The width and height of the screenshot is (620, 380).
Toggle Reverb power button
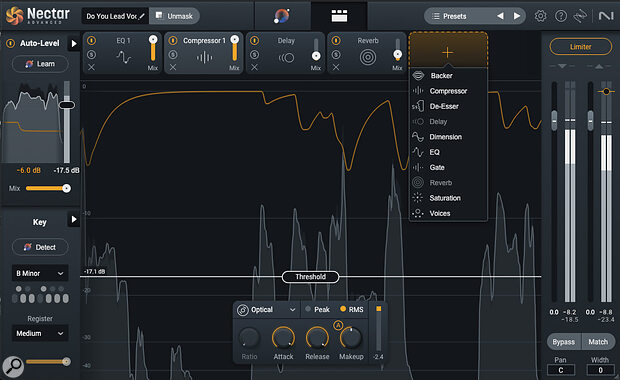point(336,40)
